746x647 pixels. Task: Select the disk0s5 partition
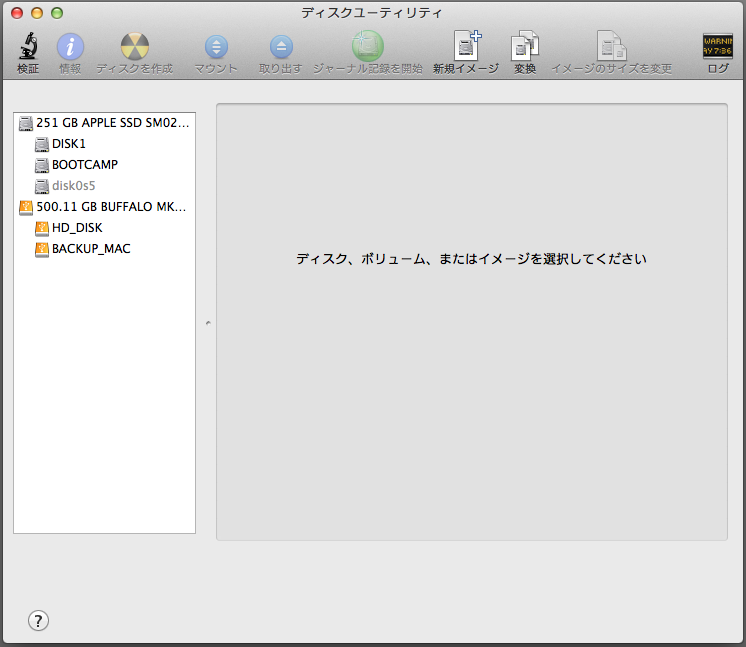pyautogui.click(x=105, y=186)
